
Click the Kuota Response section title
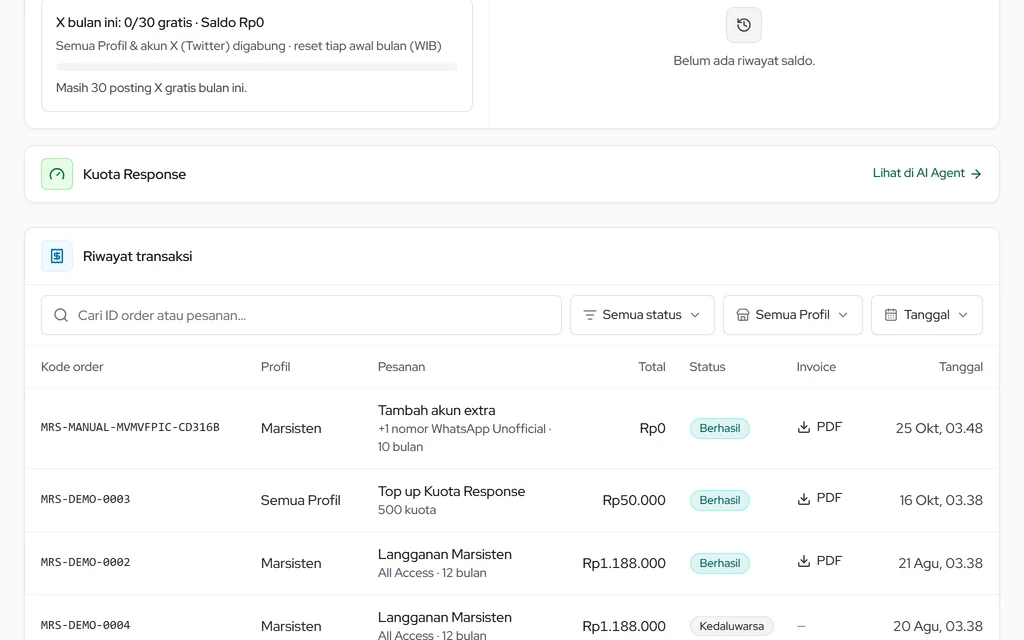pyautogui.click(x=135, y=174)
